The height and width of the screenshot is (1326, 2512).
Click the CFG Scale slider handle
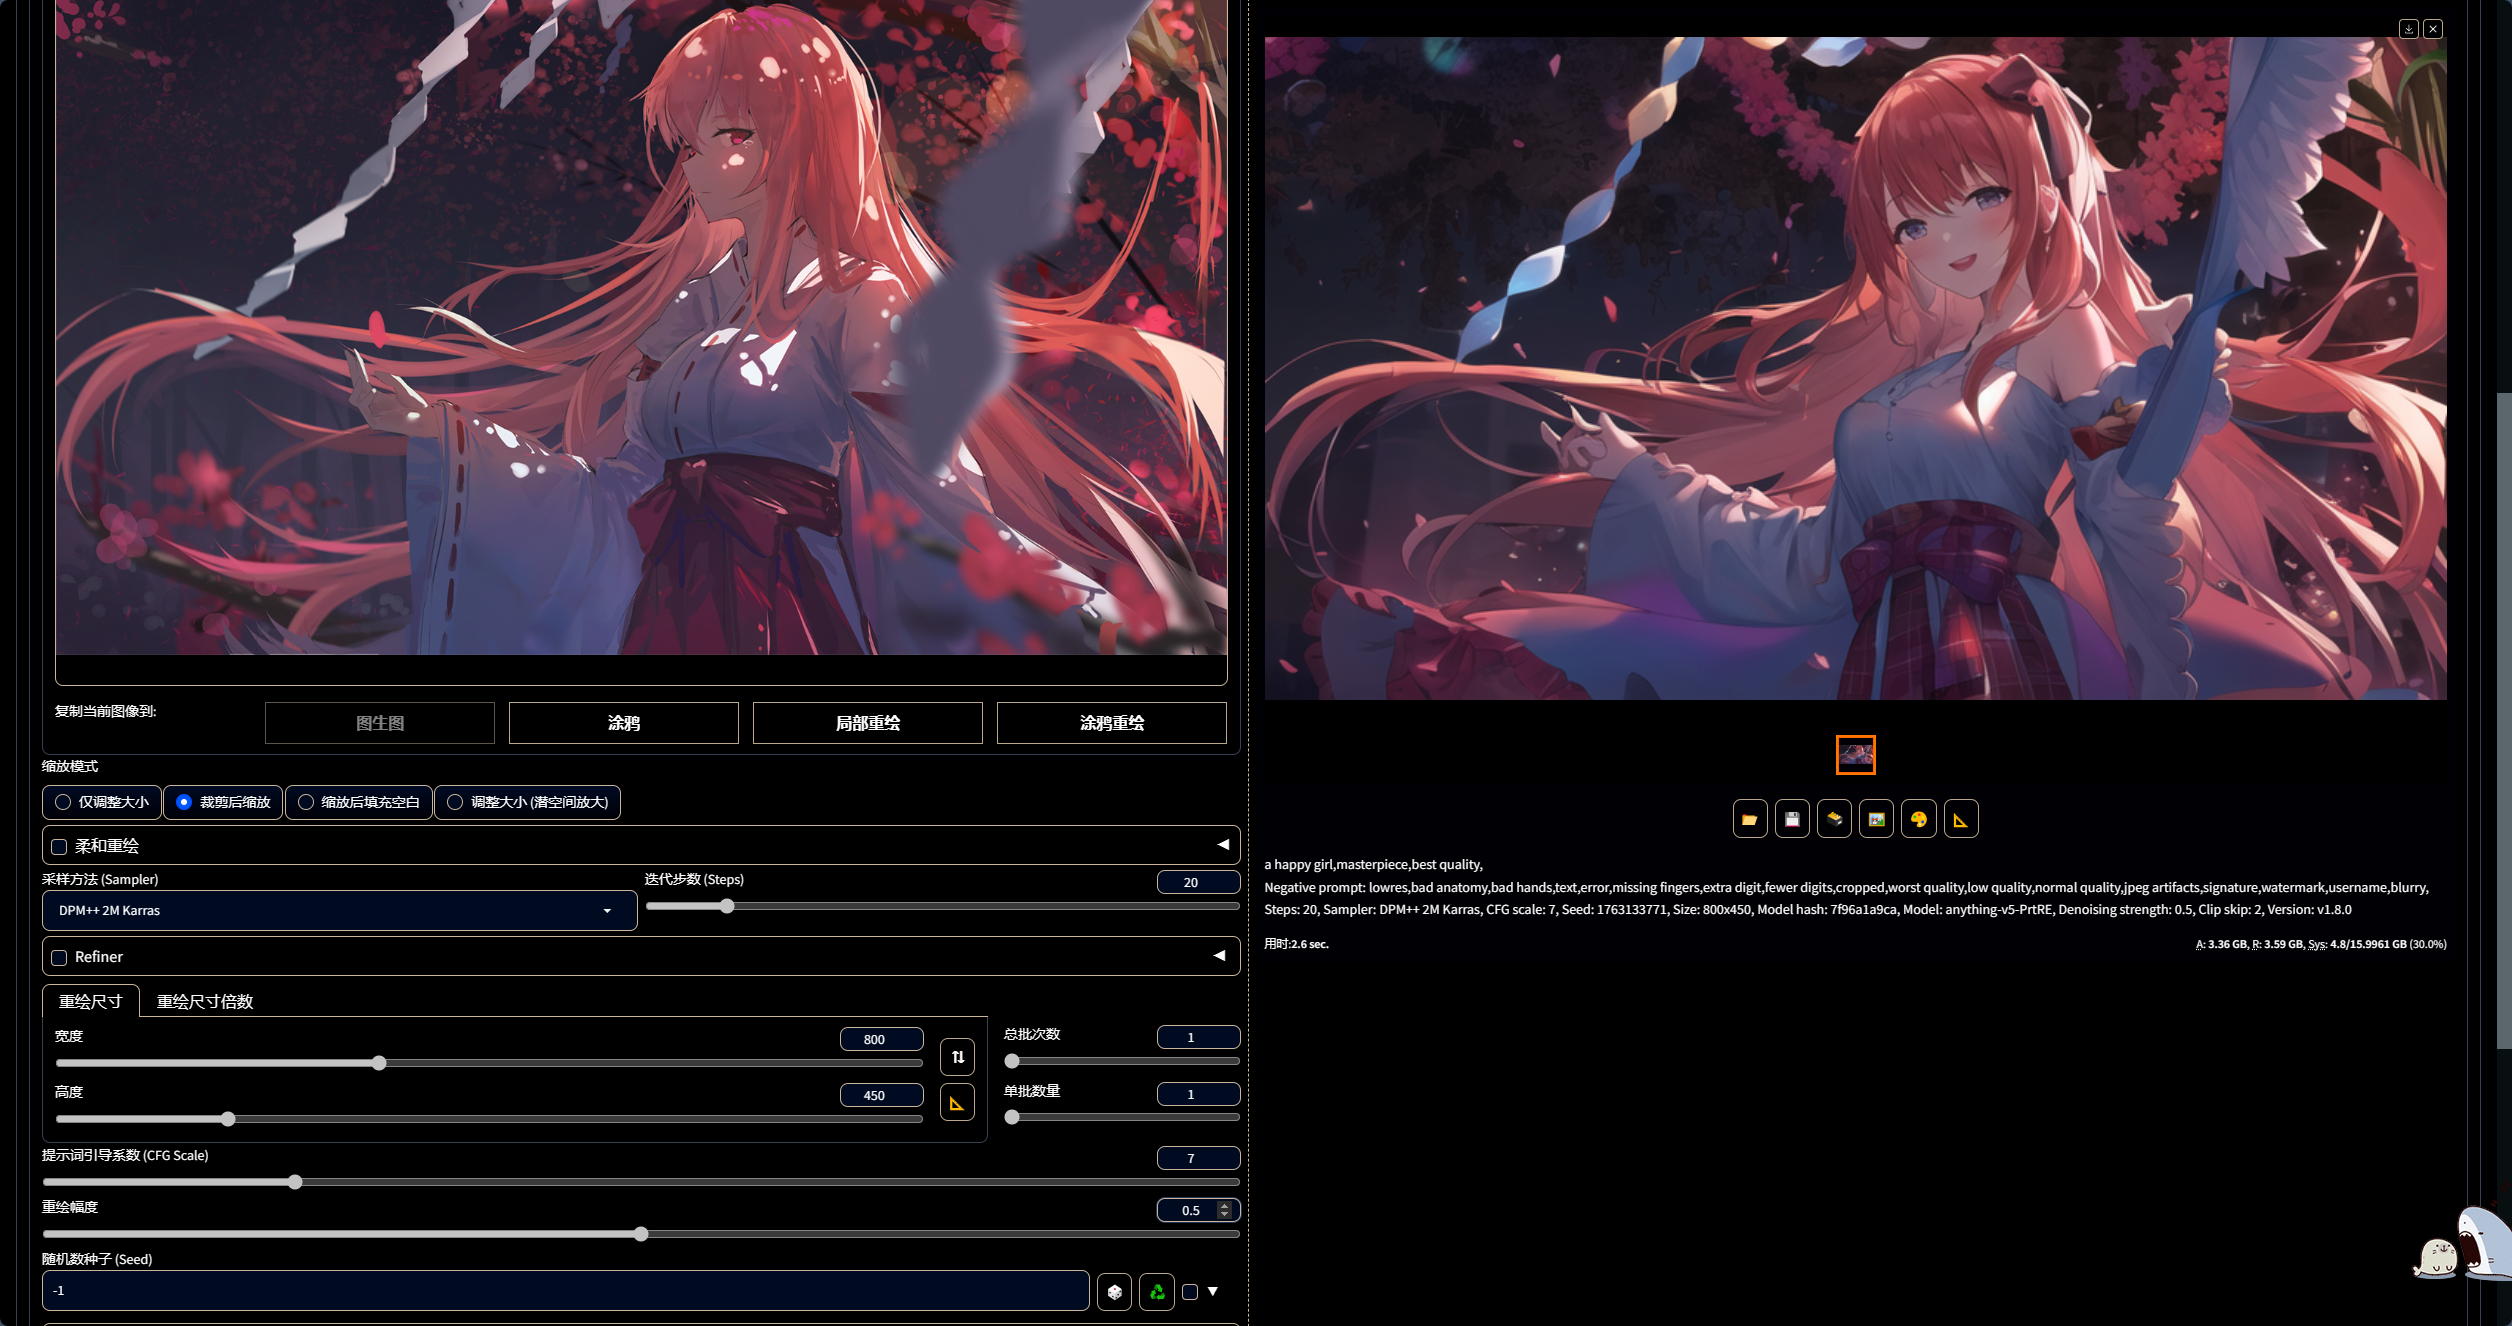tap(295, 1182)
